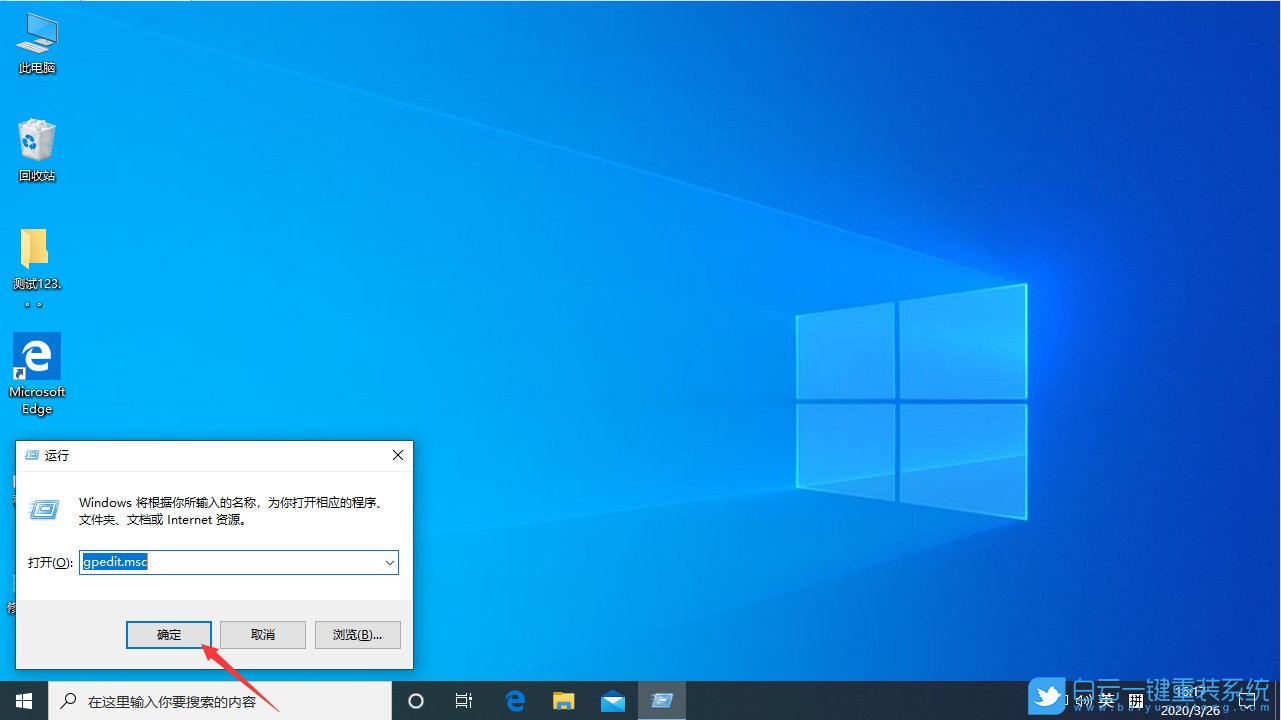Open the 浏览 file browser dialog
This screenshot has width=1281, height=720.
click(x=357, y=634)
